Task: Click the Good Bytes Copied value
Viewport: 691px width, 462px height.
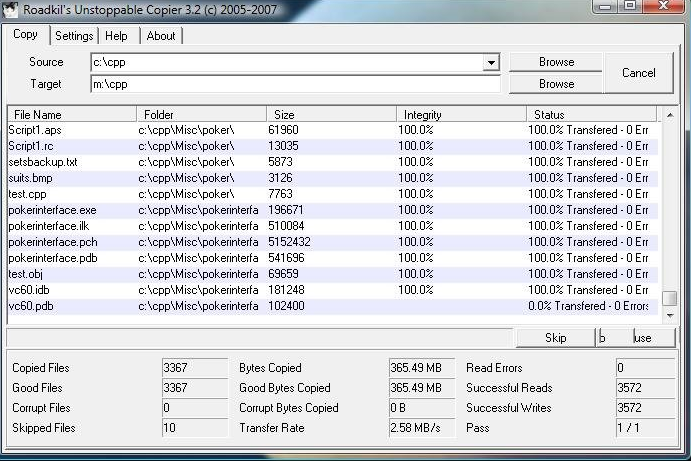Action: 422,388
